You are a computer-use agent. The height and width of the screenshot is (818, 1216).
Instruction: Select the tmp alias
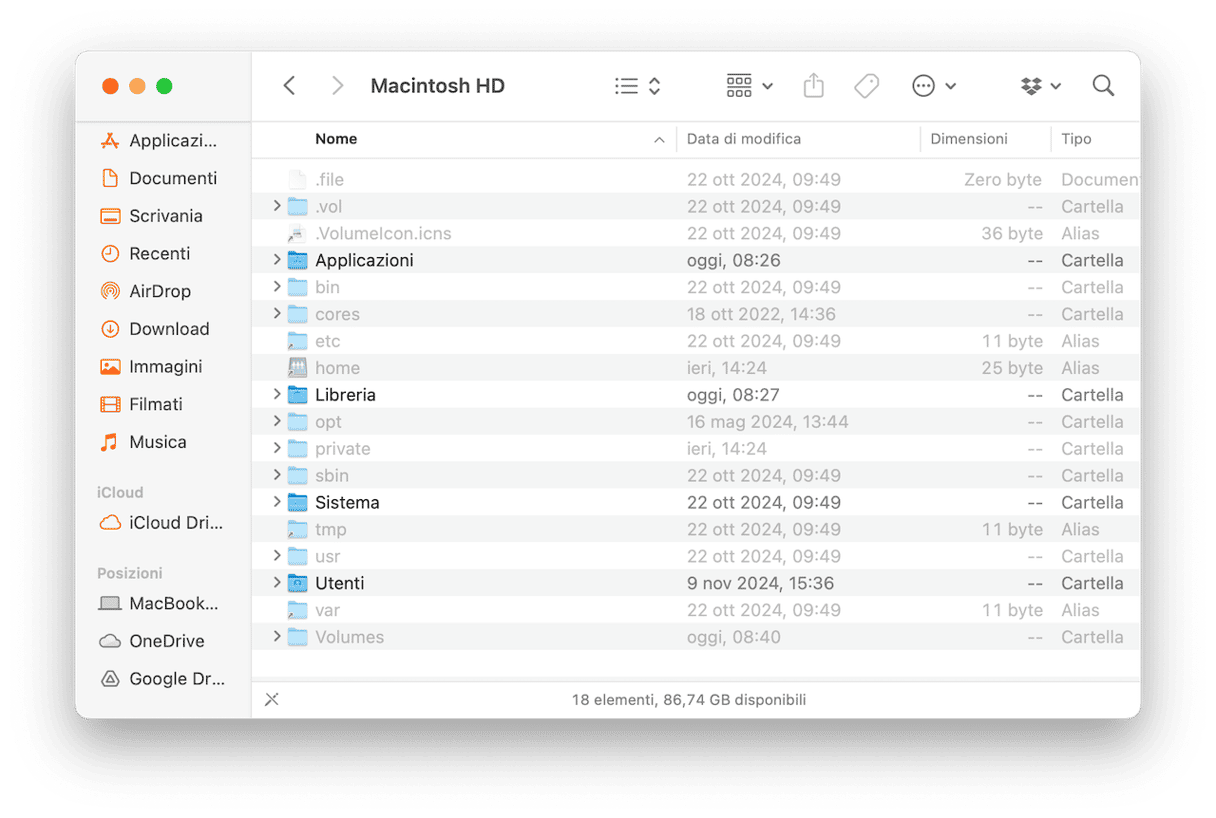[x=330, y=530]
